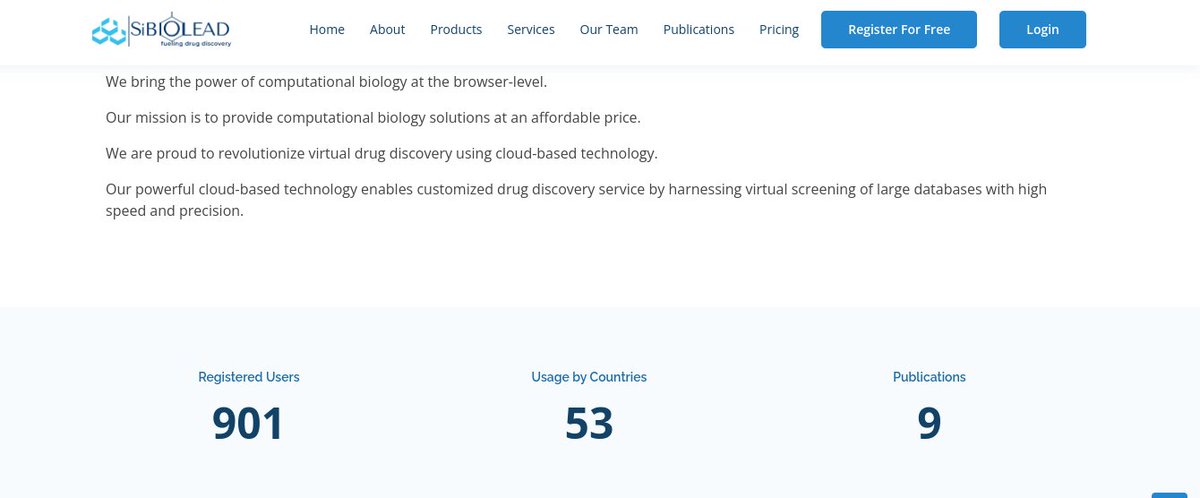The height and width of the screenshot is (498, 1200).
Task: Click the blue widget at the bottom-right corner
Action: pos(1169,494)
